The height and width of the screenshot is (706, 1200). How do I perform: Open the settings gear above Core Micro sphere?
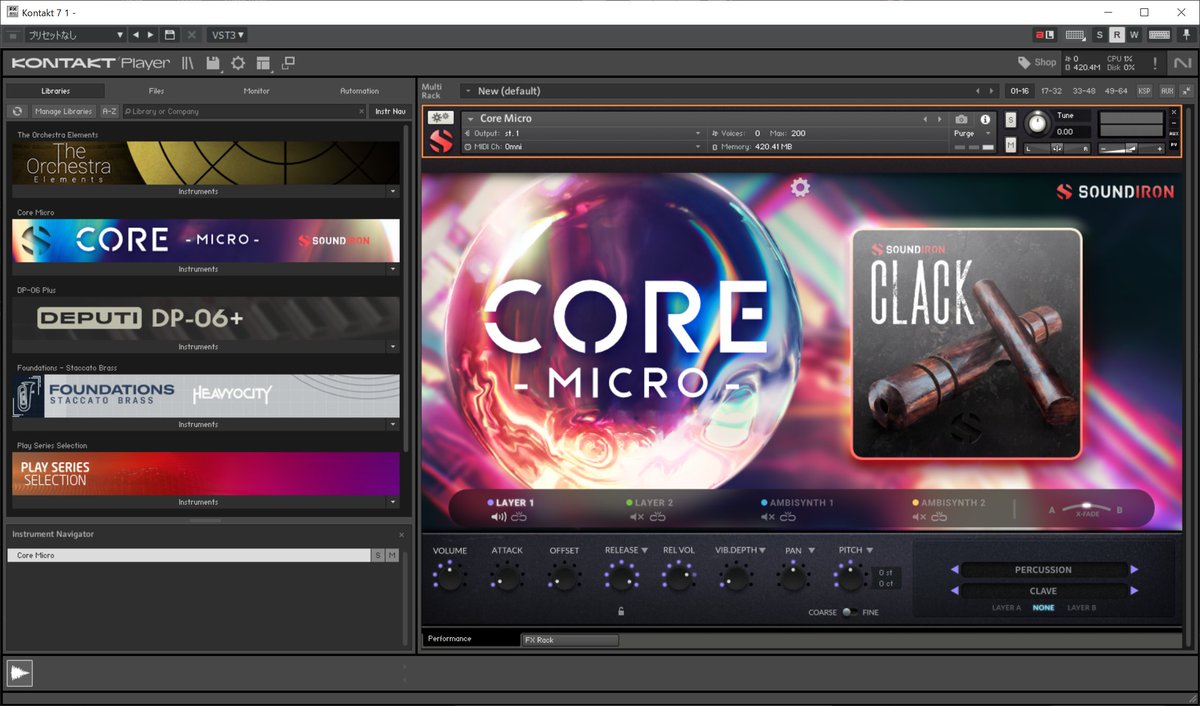click(800, 187)
